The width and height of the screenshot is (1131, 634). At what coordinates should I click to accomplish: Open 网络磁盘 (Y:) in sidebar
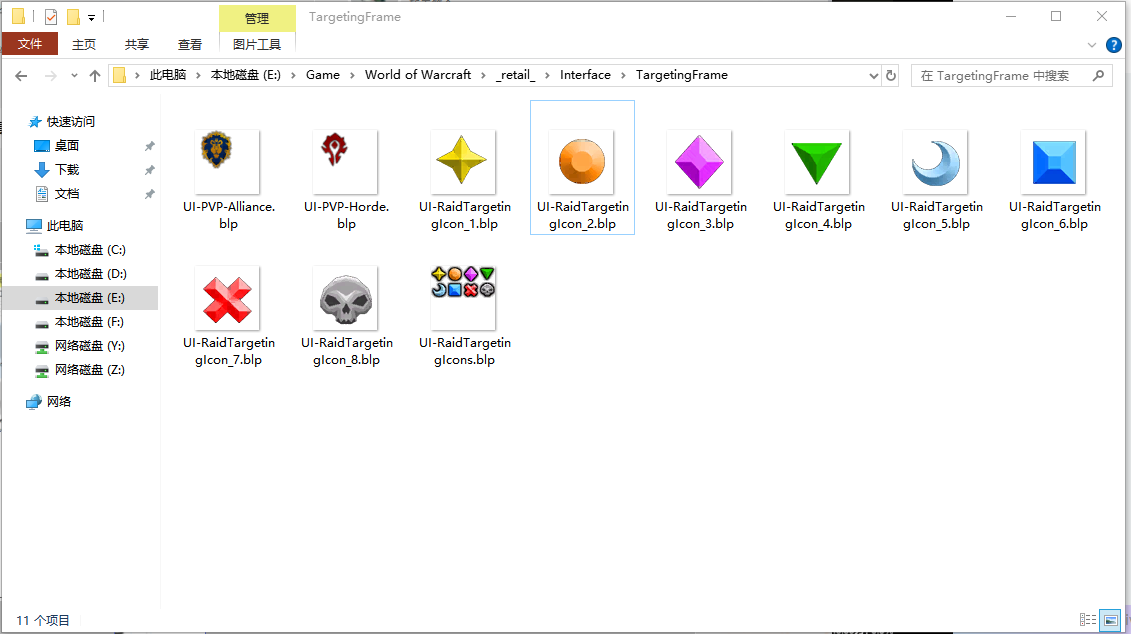coord(89,346)
